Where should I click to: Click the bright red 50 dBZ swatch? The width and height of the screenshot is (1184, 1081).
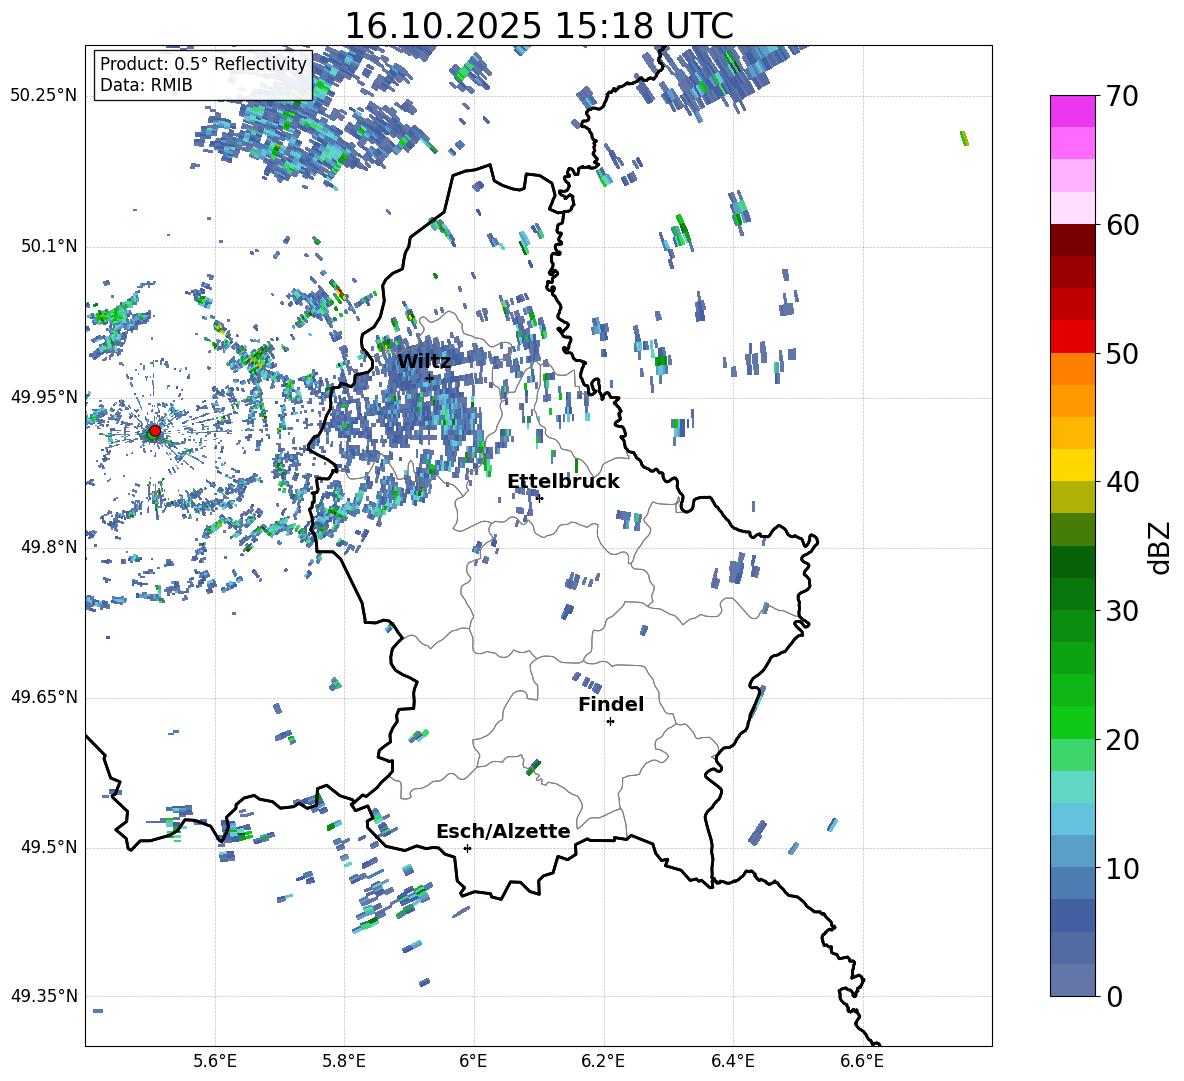1072,337
